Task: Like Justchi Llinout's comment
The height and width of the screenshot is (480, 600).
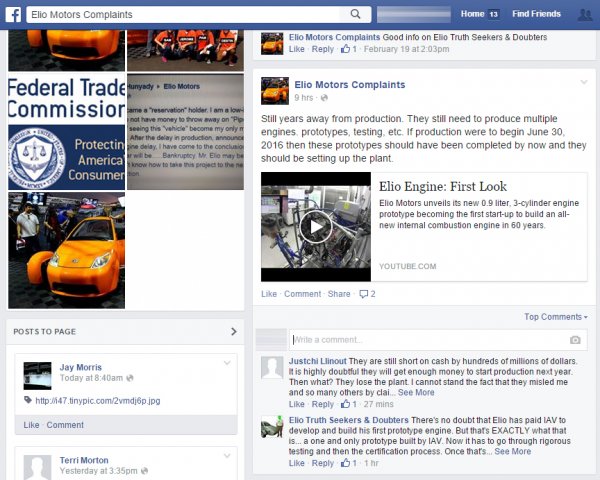Action: tap(297, 404)
